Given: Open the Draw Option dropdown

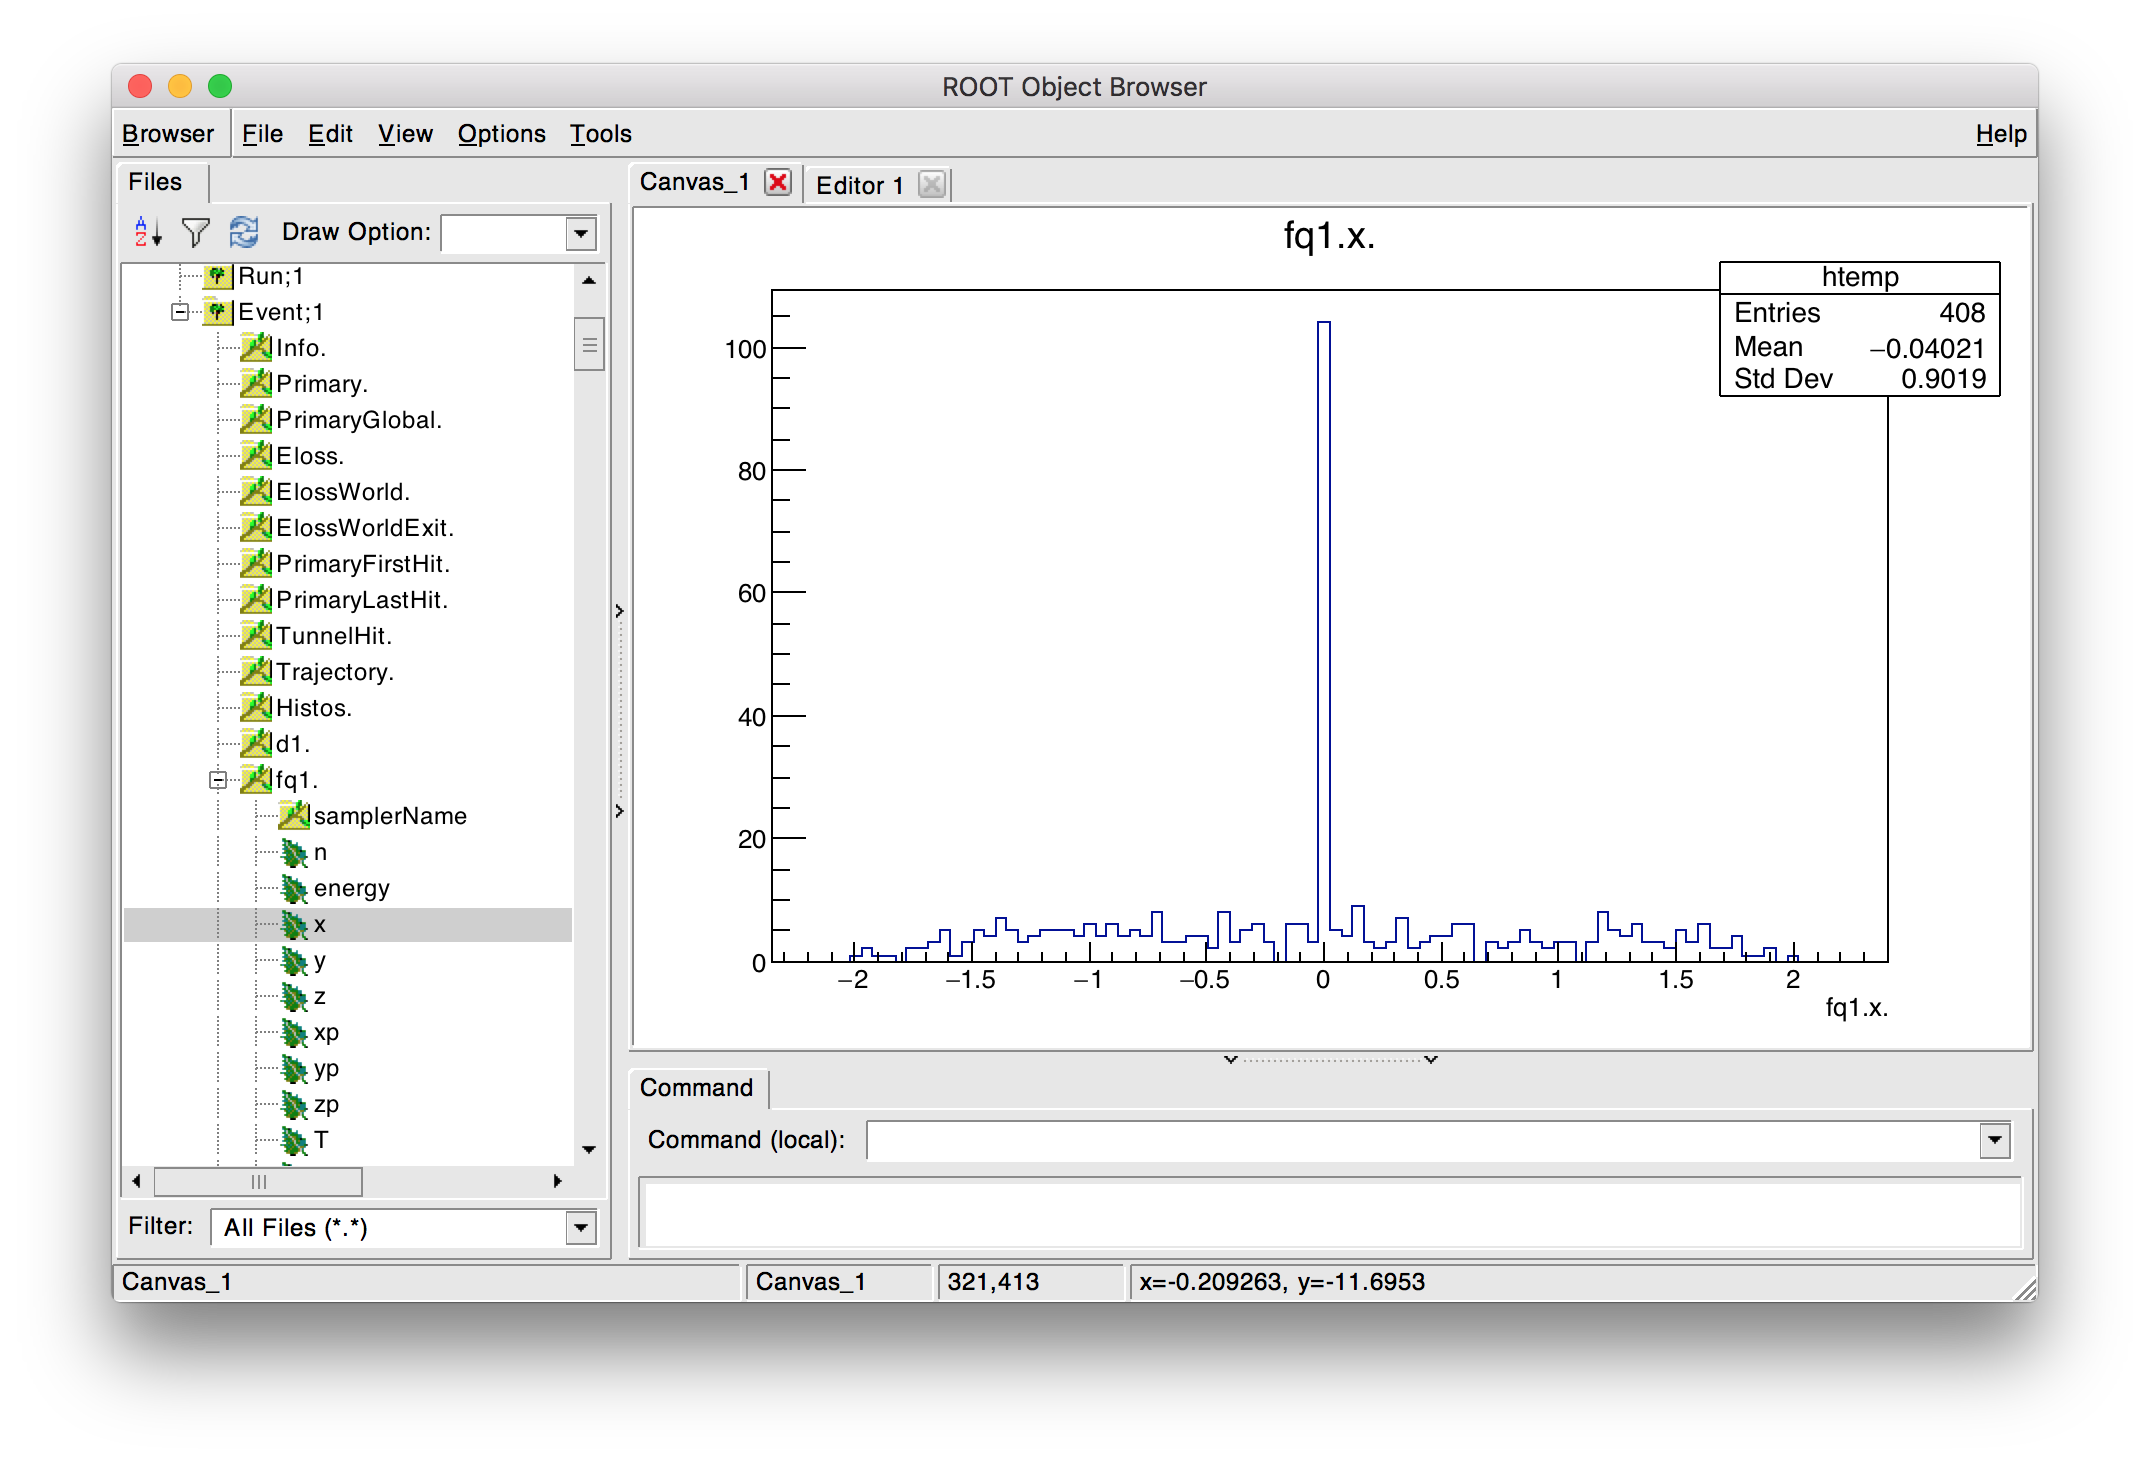Looking at the screenshot, I should tap(581, 233).
